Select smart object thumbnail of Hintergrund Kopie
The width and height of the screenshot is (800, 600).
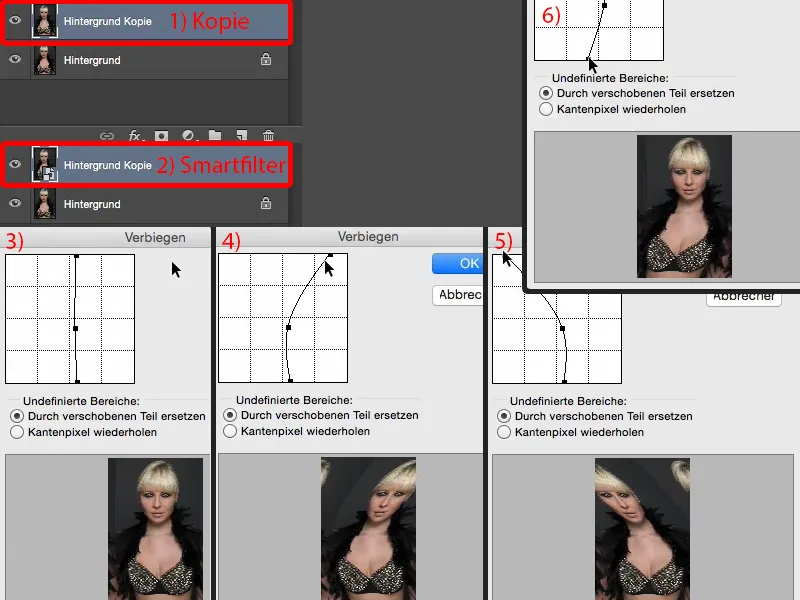(x=45, y=164)
